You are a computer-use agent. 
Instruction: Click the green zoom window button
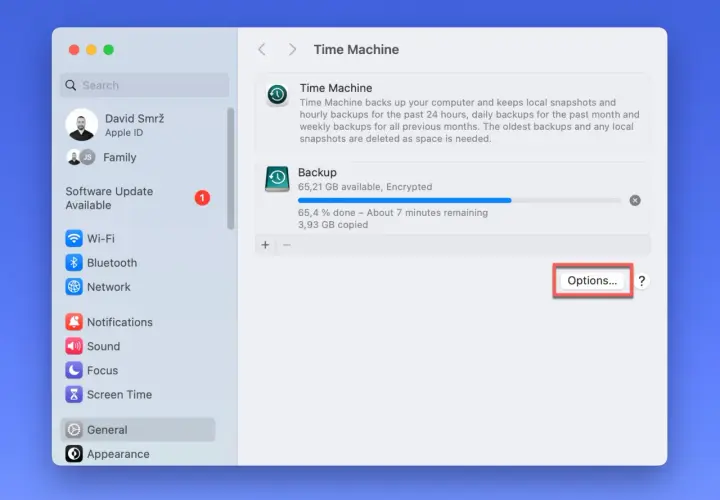[109, 50]
